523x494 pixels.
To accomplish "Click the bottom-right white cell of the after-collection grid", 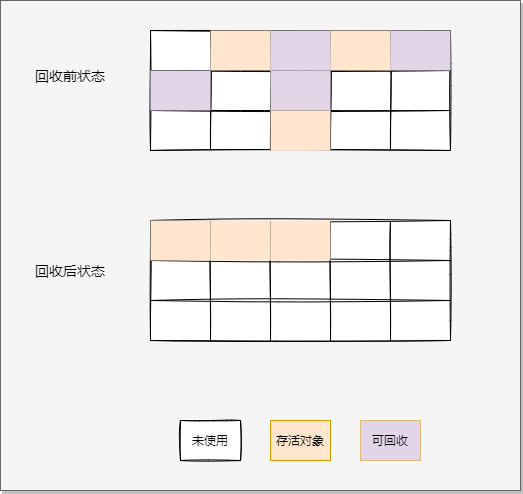I will [421, 321].
